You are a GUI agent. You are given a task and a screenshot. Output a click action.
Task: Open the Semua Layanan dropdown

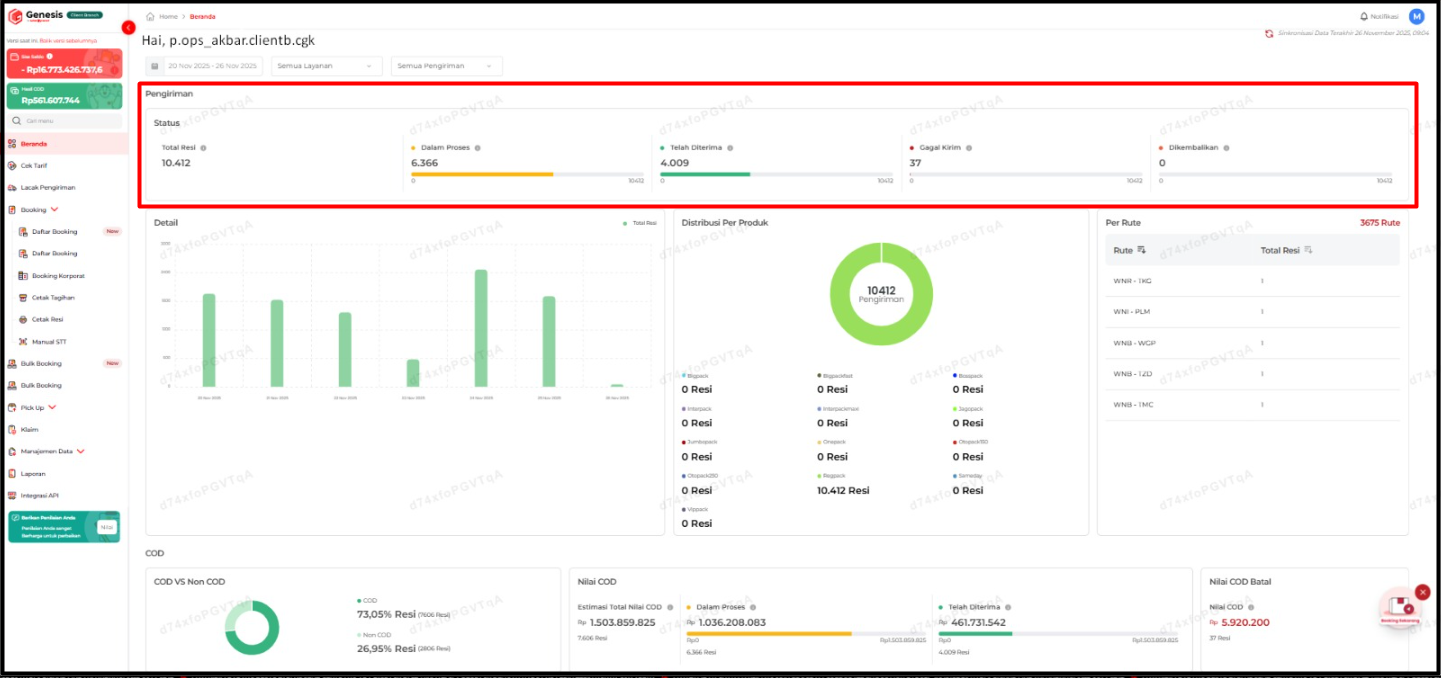[327, 66]
